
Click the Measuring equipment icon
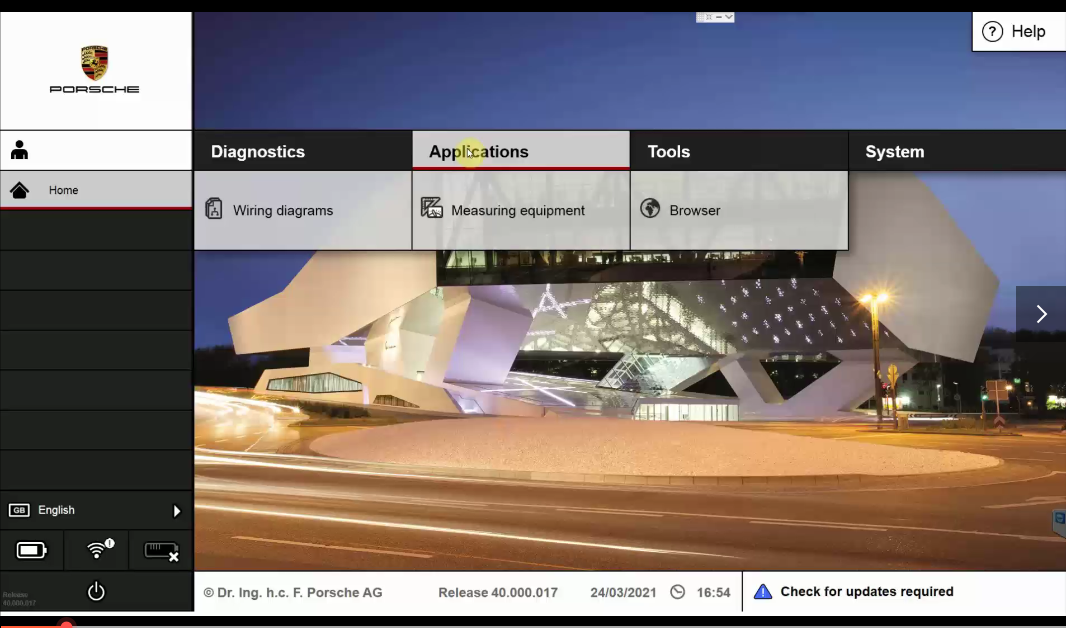click(432, 208)
